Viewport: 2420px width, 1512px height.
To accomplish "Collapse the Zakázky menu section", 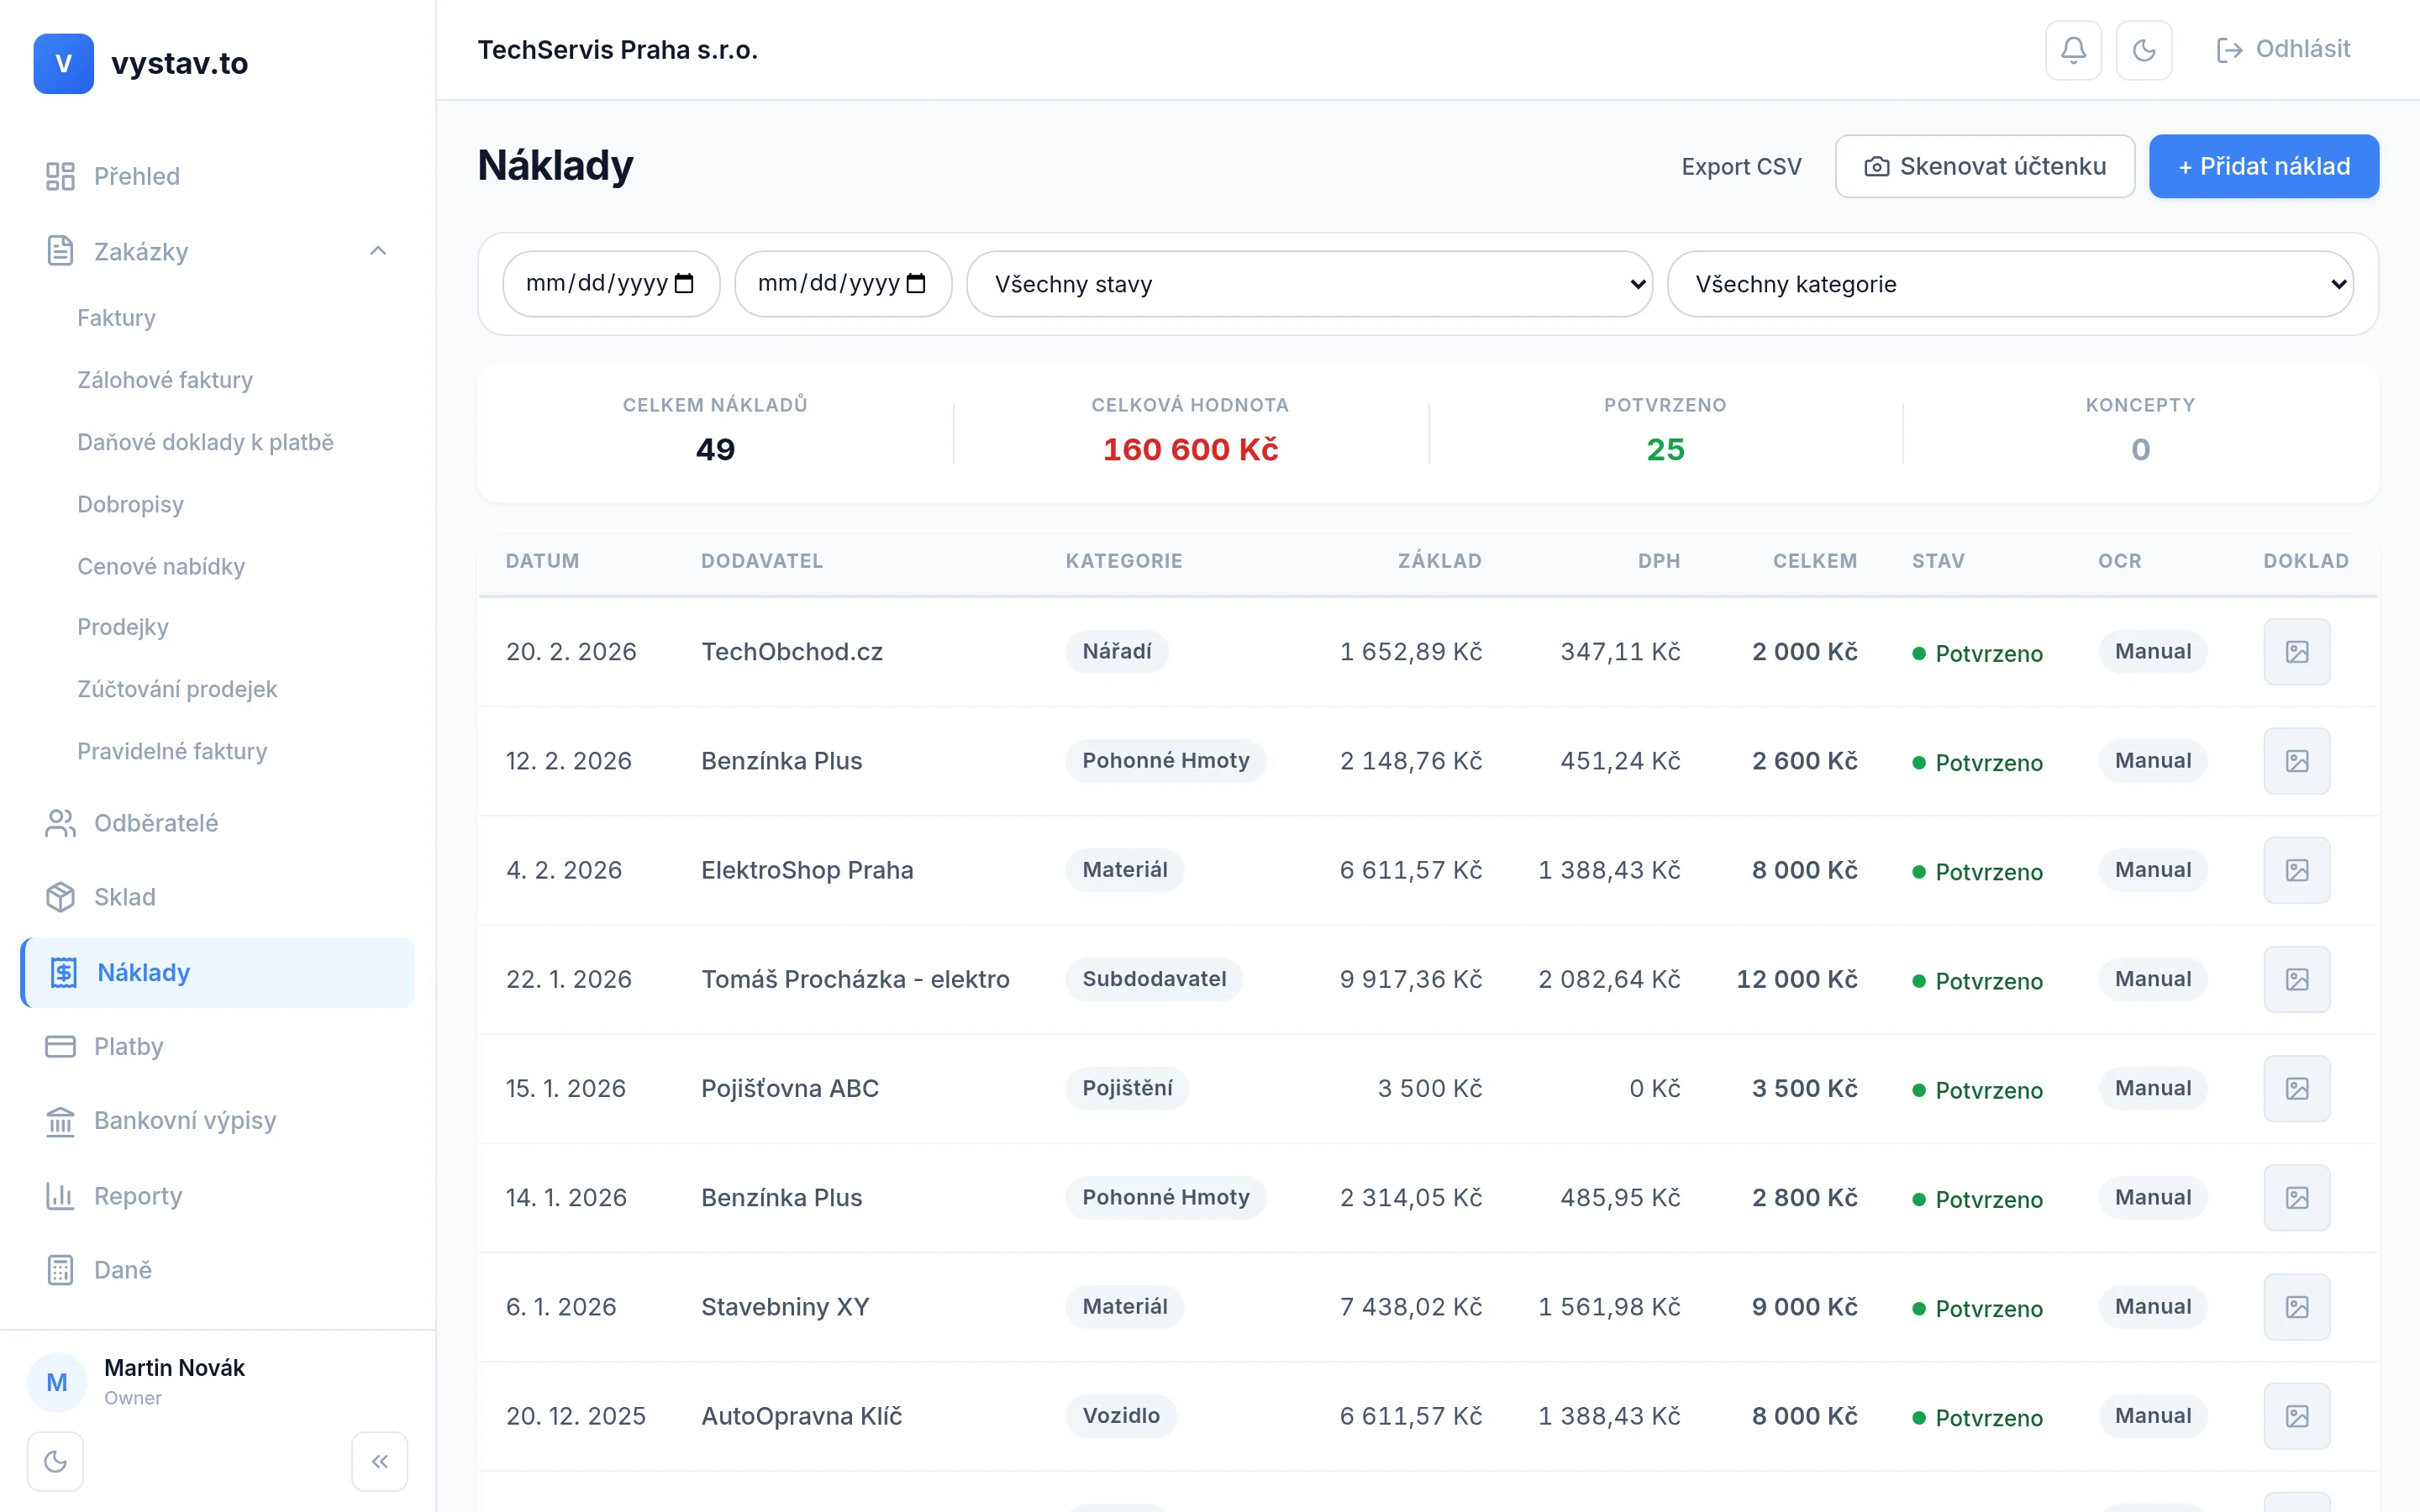I will coord(378,251).
